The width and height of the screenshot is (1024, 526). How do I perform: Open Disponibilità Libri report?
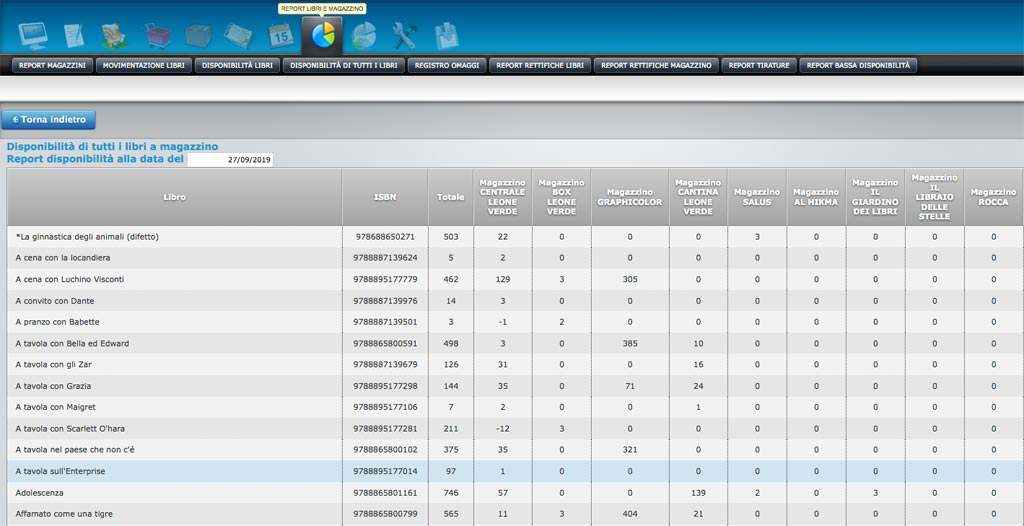point(238,65)
